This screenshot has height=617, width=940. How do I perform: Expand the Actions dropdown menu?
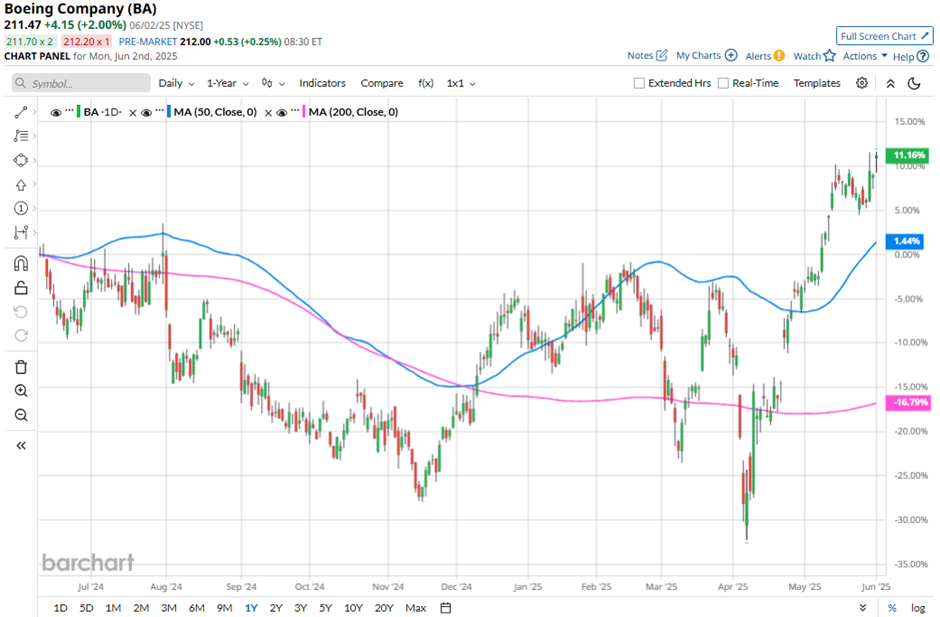click(x=865, y=56)
